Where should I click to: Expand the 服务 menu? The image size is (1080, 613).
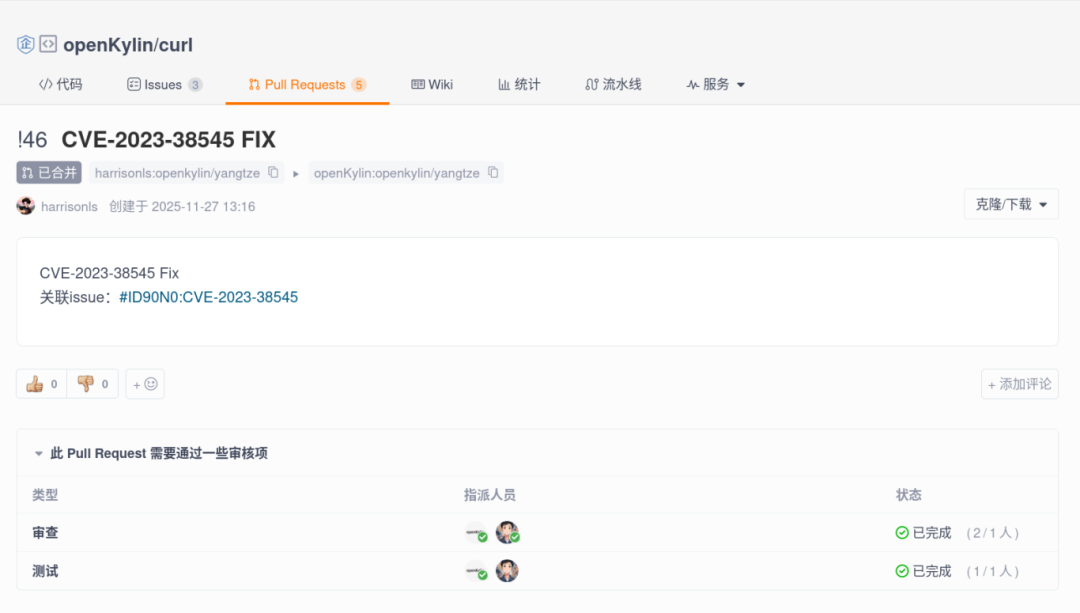click(x=716, y=84)
